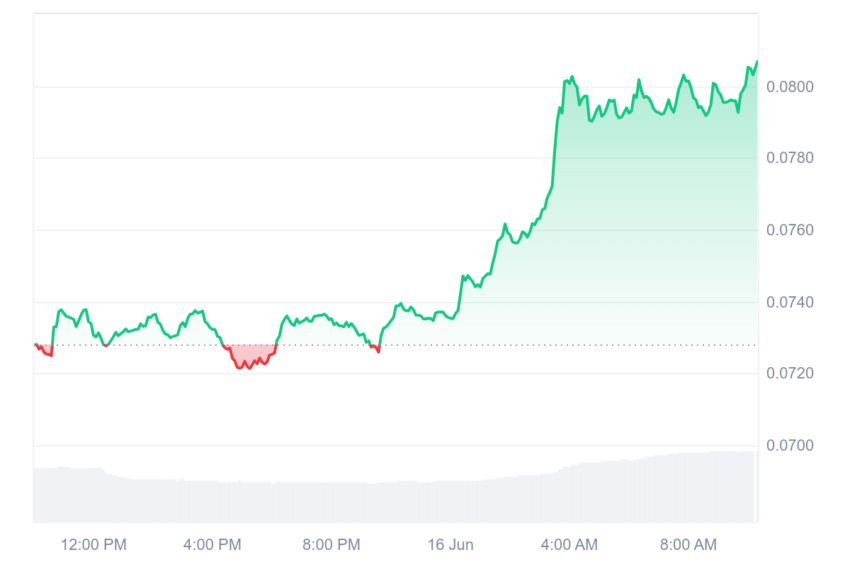Click the 4:00 AM time label
850x567 pixels.
[x=569, y=544]
